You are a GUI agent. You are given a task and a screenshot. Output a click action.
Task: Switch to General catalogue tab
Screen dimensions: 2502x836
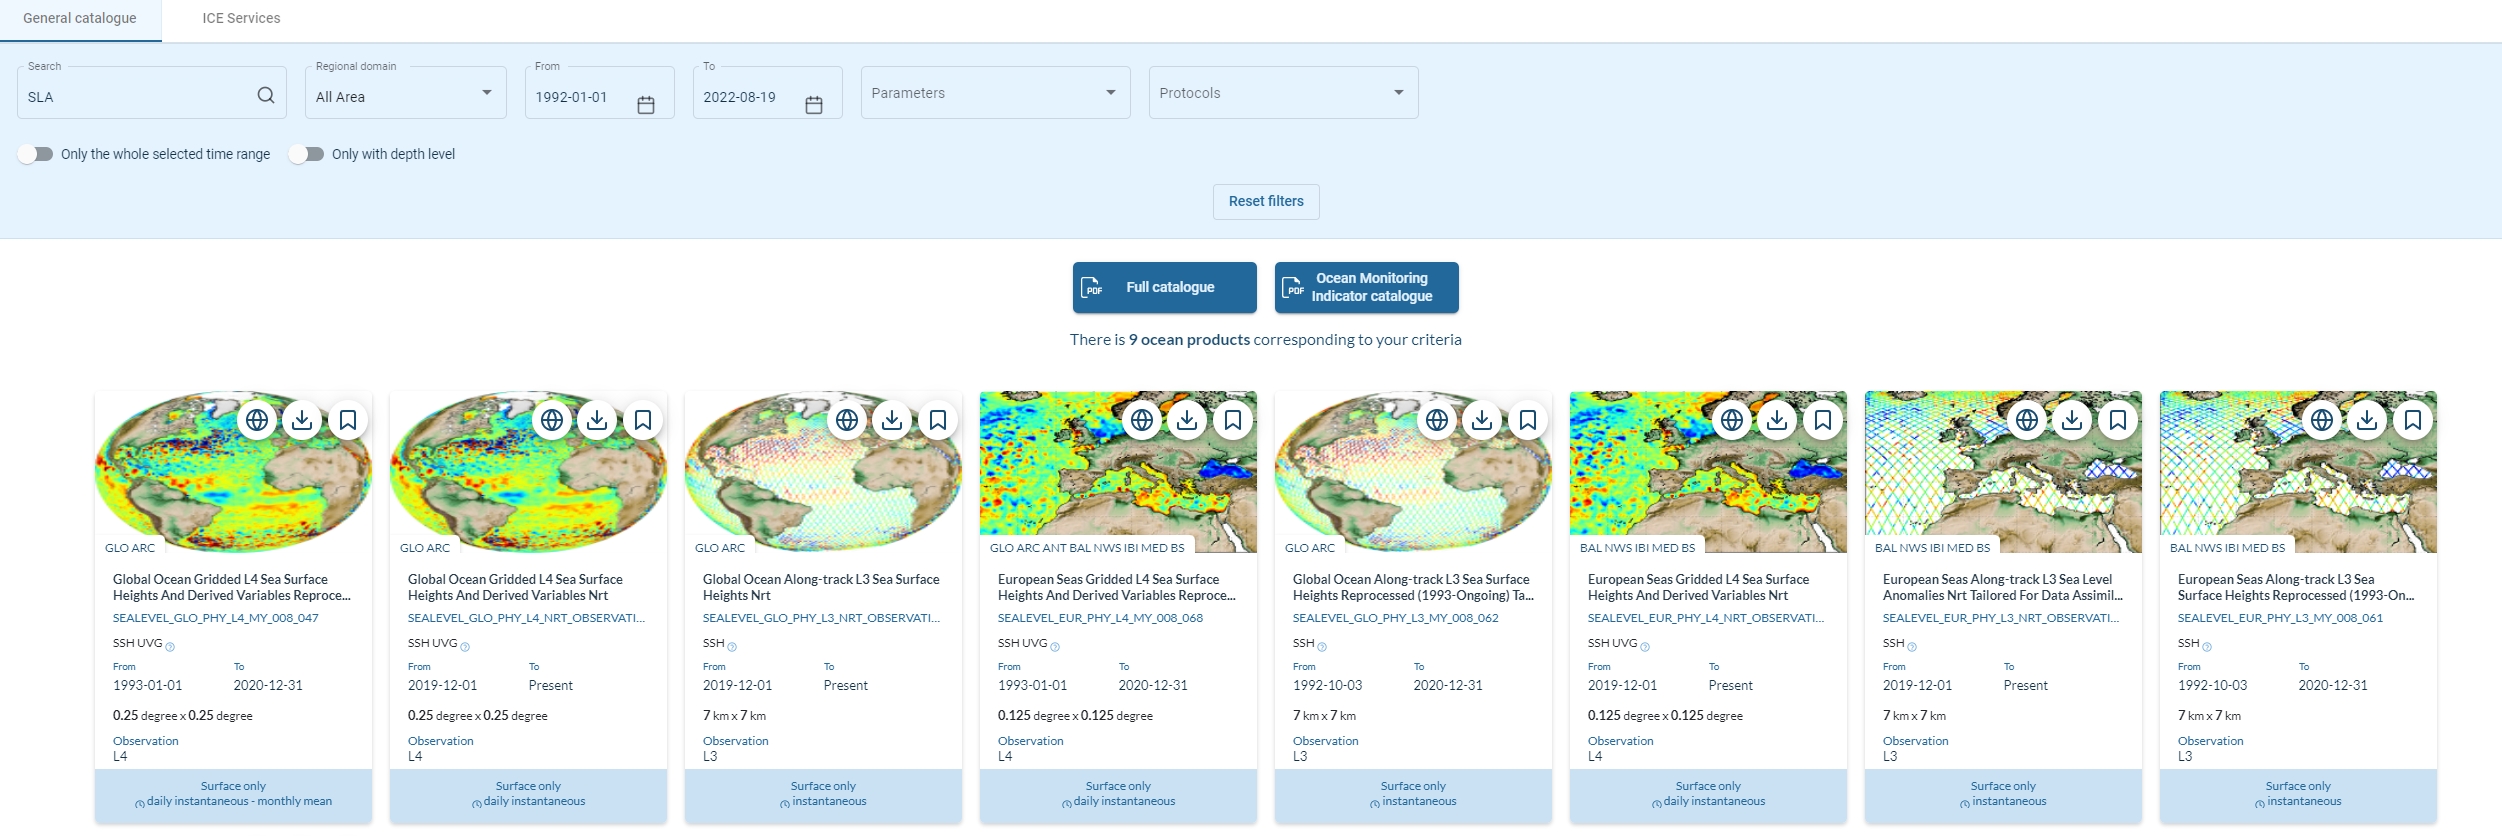(80, 19)
